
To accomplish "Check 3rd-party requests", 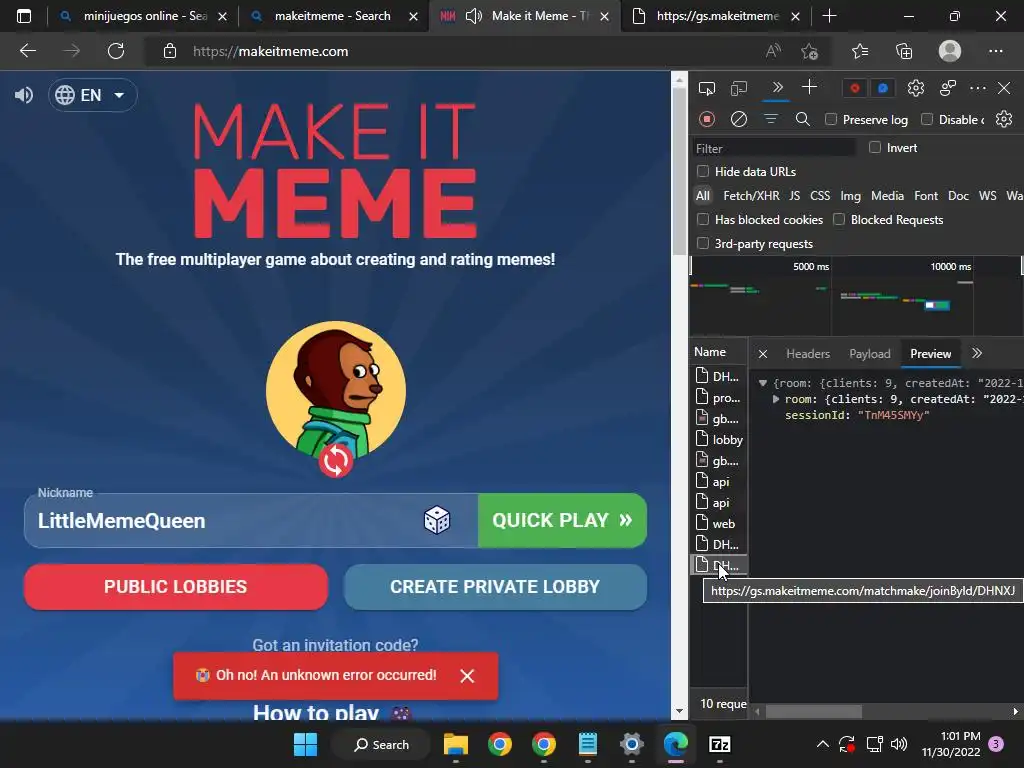I will (703, 243).
